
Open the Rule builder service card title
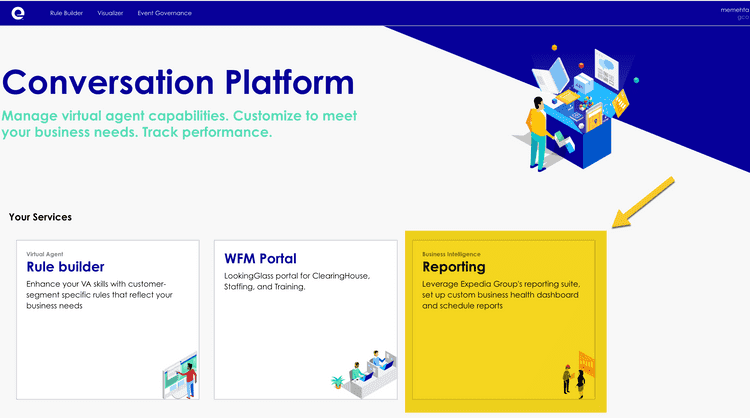pyautogui.click(x=65, y=266)
